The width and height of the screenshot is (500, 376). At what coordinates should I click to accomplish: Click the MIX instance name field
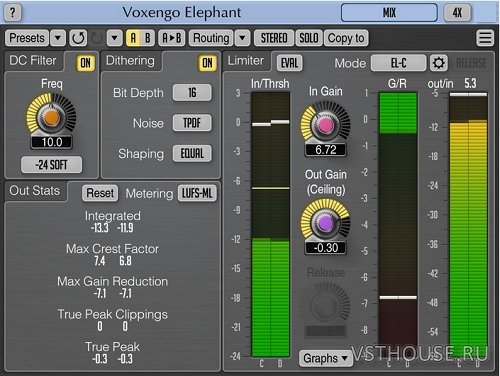389,13
